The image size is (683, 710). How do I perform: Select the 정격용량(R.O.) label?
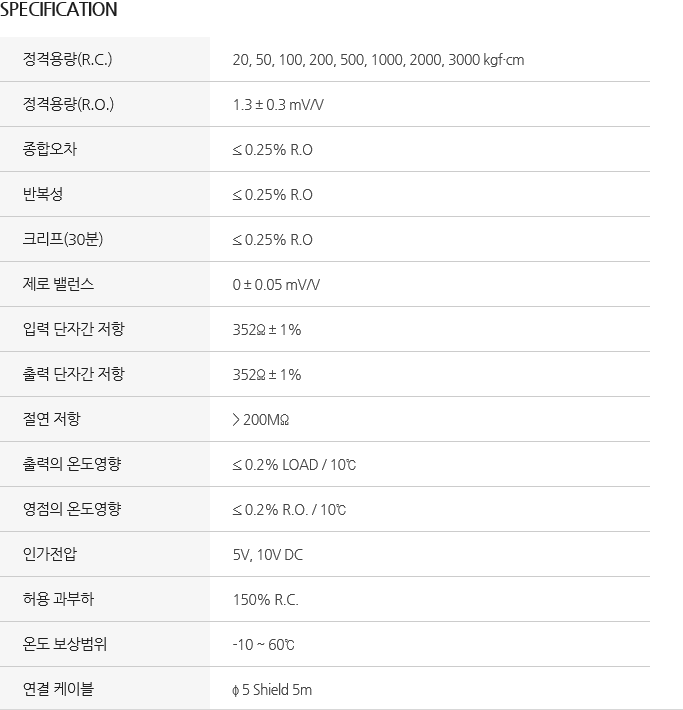[68, 104]
